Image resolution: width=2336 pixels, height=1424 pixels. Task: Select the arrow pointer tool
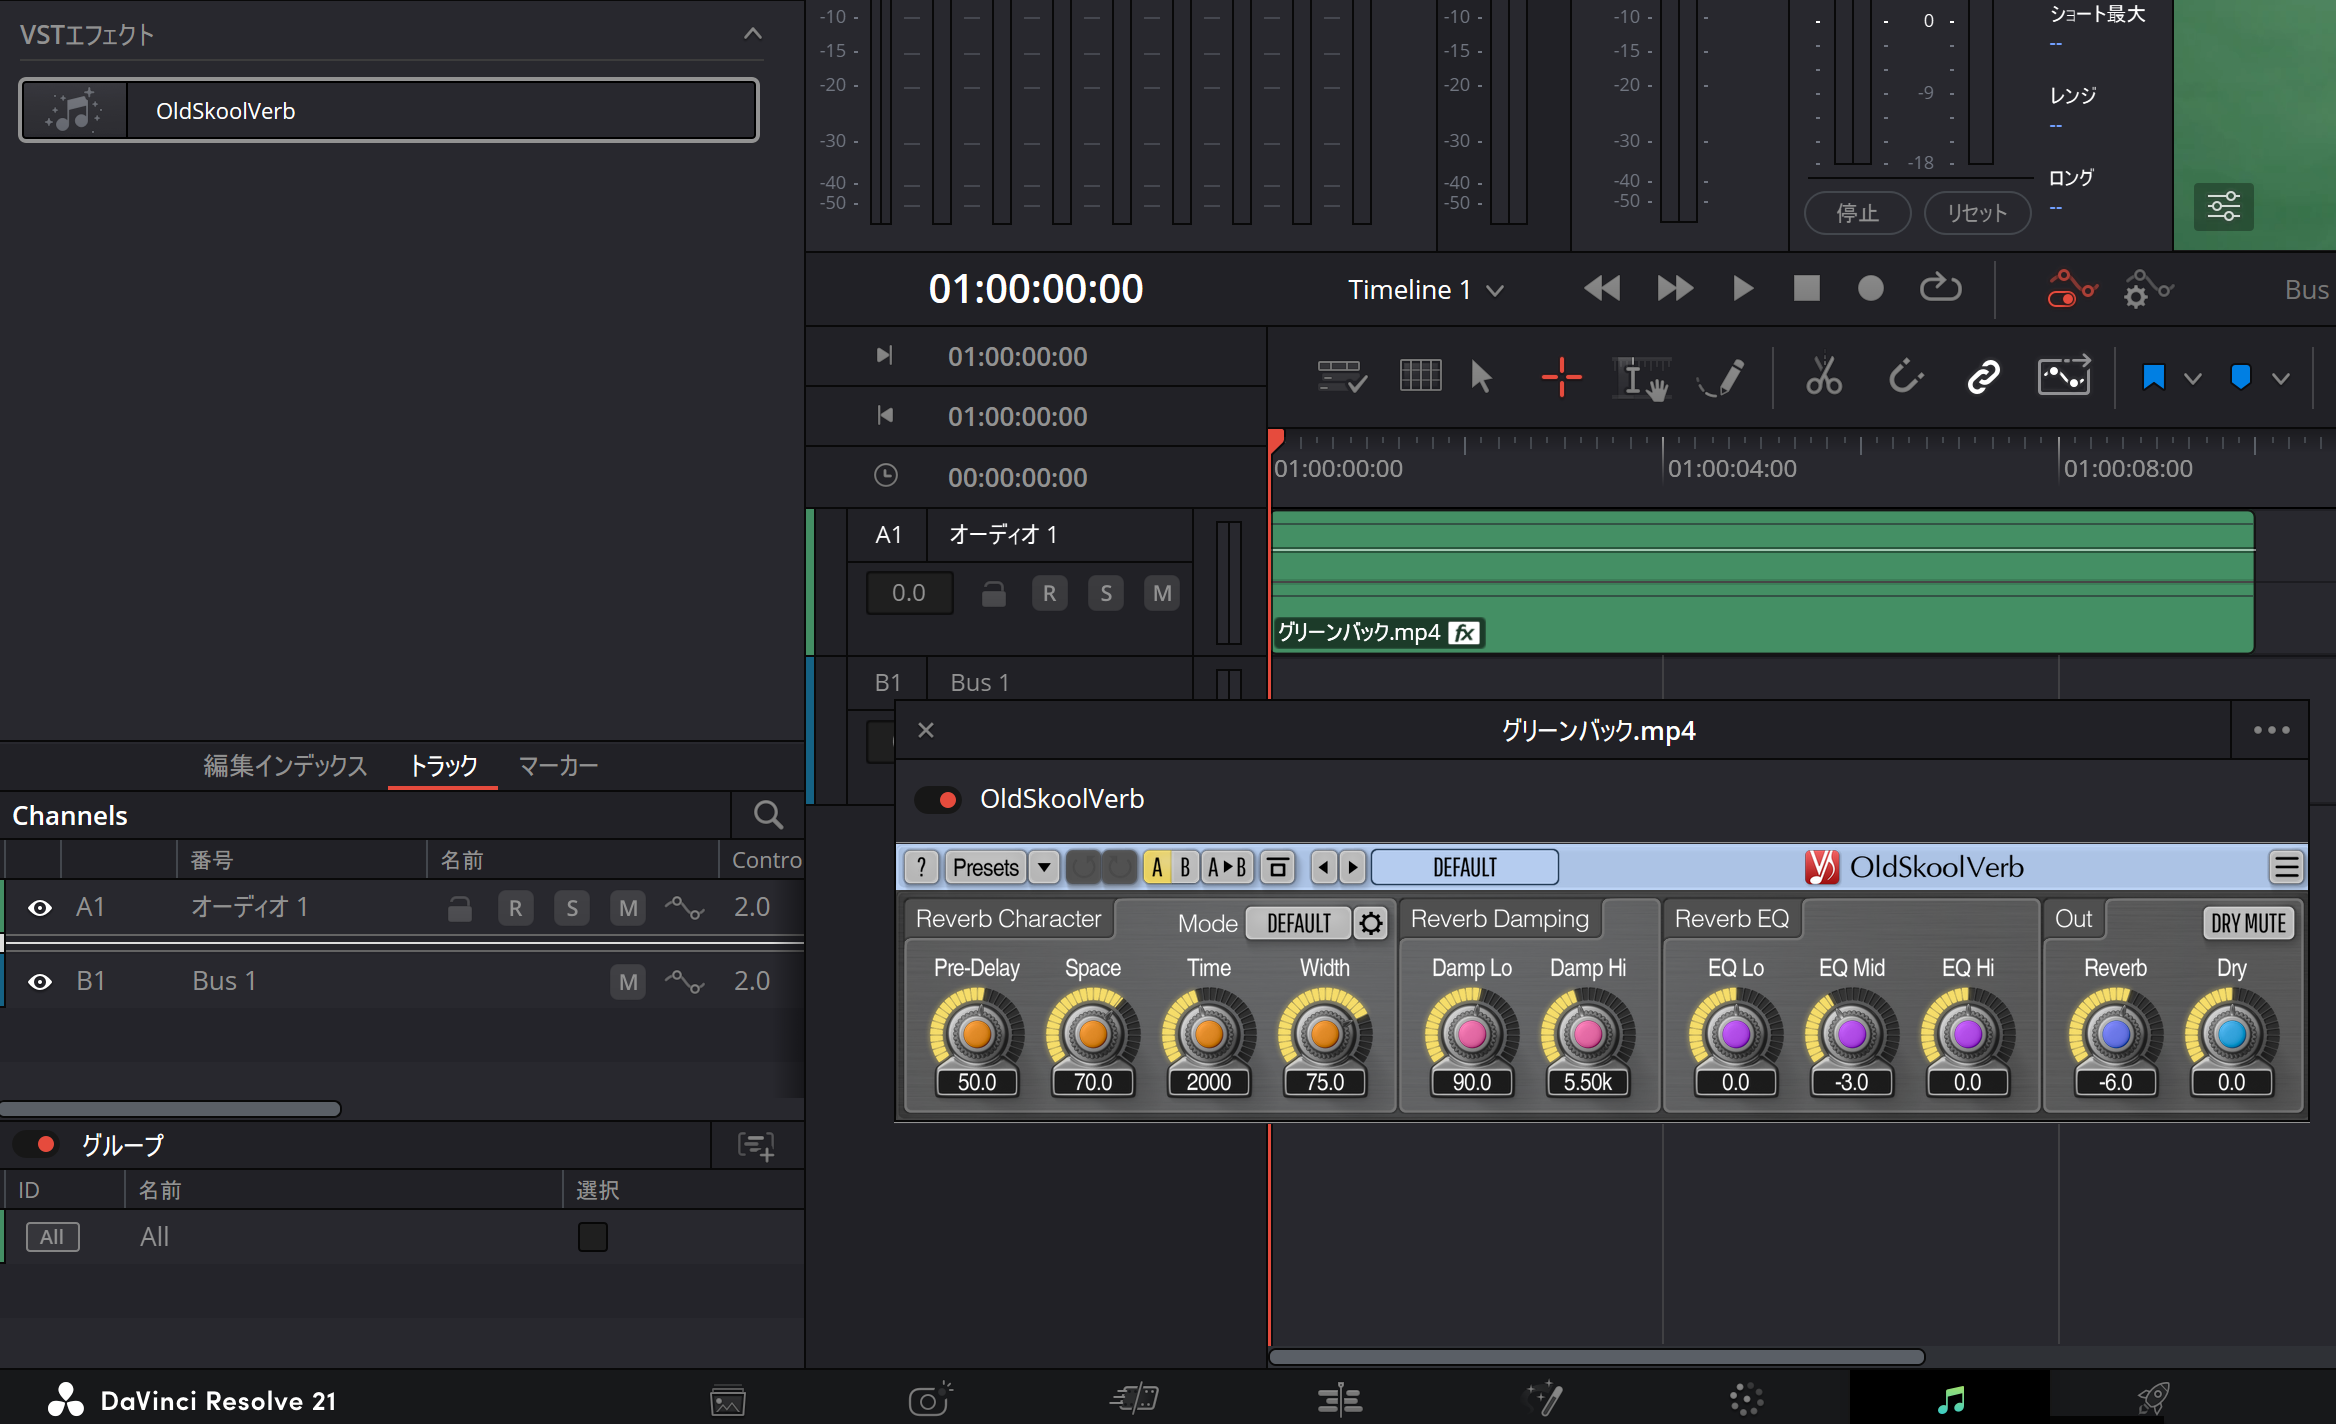(x=1481, y=377)
